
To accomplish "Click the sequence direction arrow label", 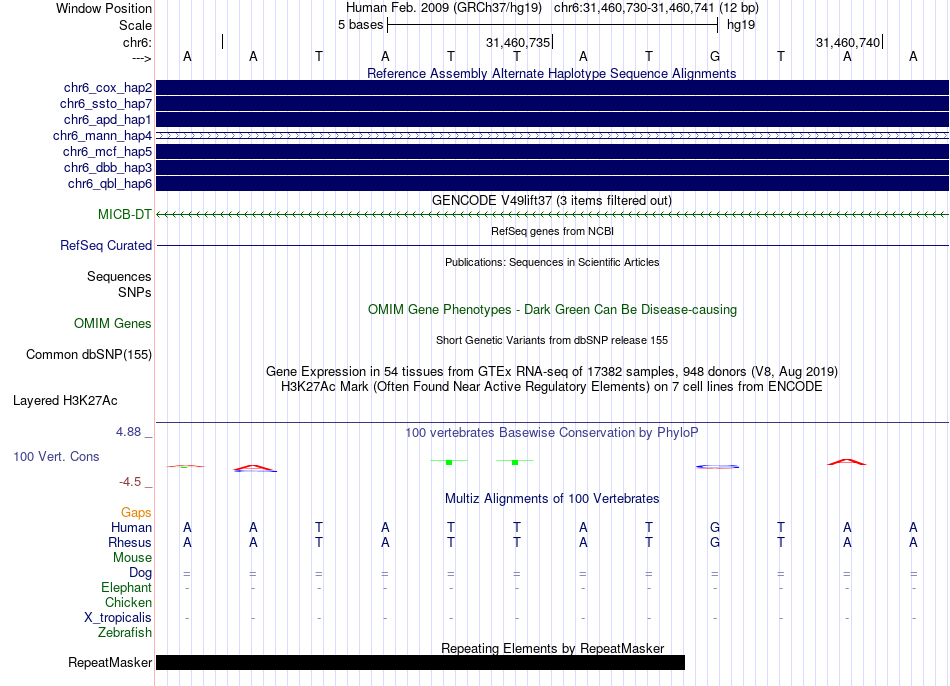I will (142, 58).
